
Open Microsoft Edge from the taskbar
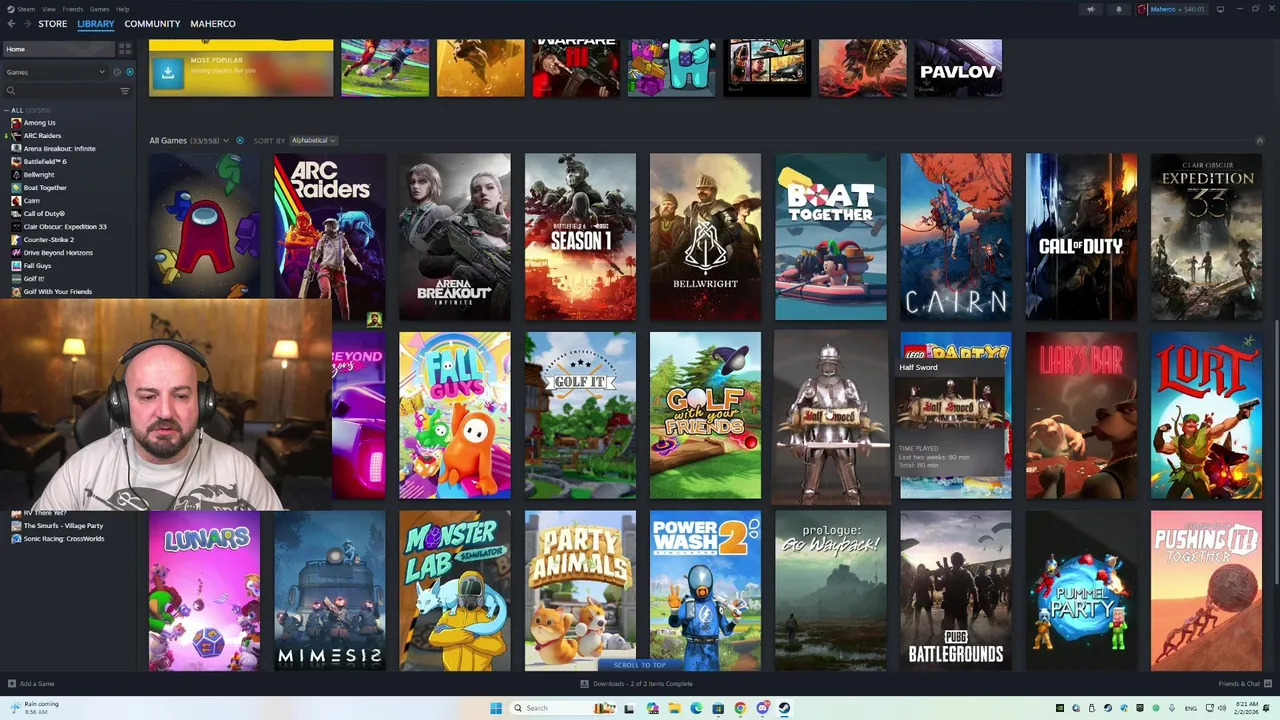click(696, 708)
